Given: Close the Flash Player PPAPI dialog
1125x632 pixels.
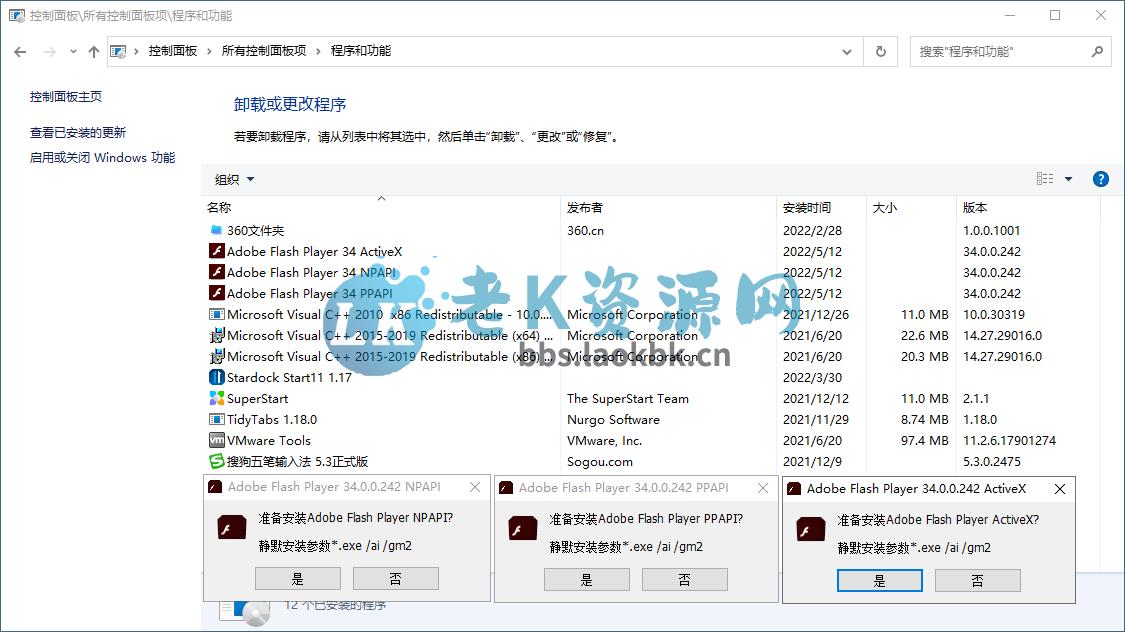Looking at the screenshot, I should tap(763, 488).
